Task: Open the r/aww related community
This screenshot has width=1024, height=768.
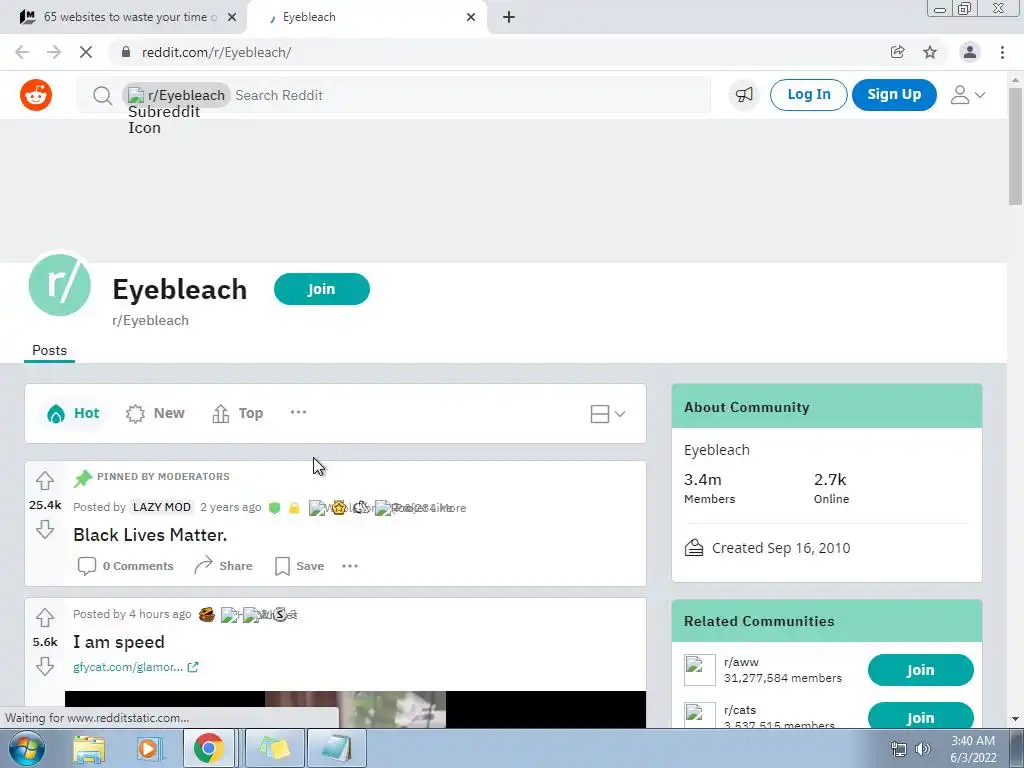Action: [x=741, y=662]
